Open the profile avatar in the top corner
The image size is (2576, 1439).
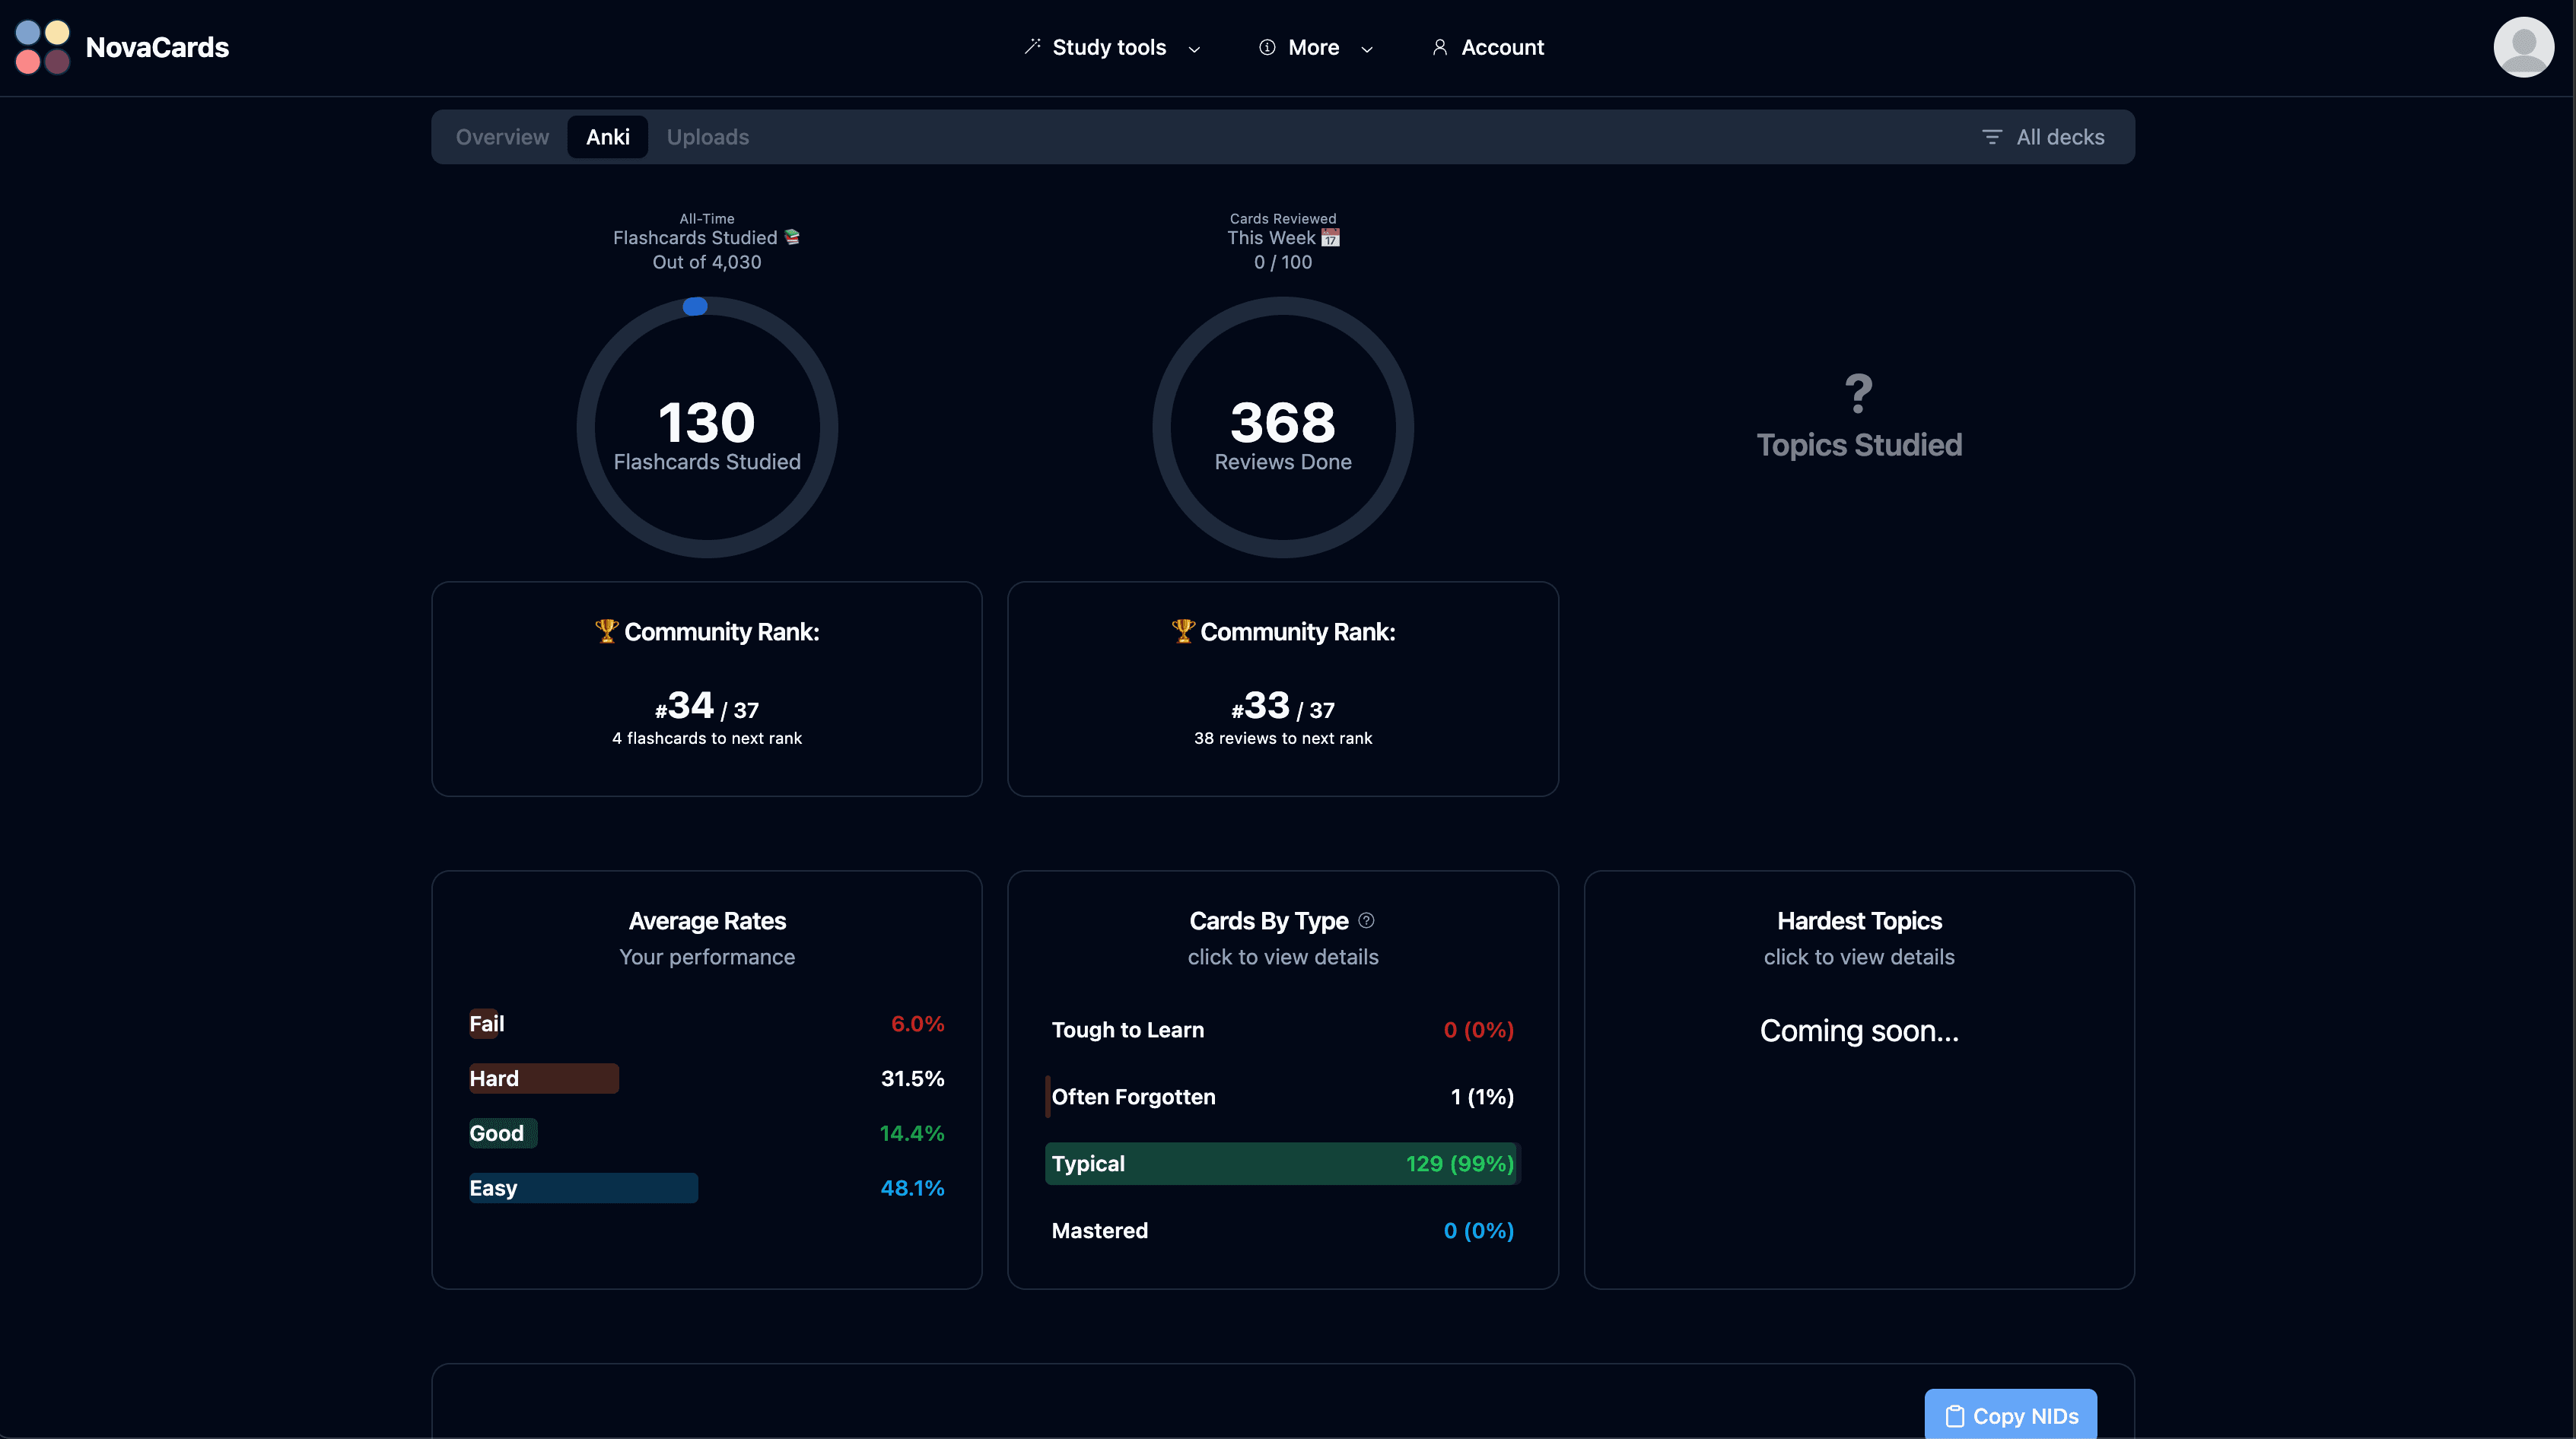[2524, 47]
